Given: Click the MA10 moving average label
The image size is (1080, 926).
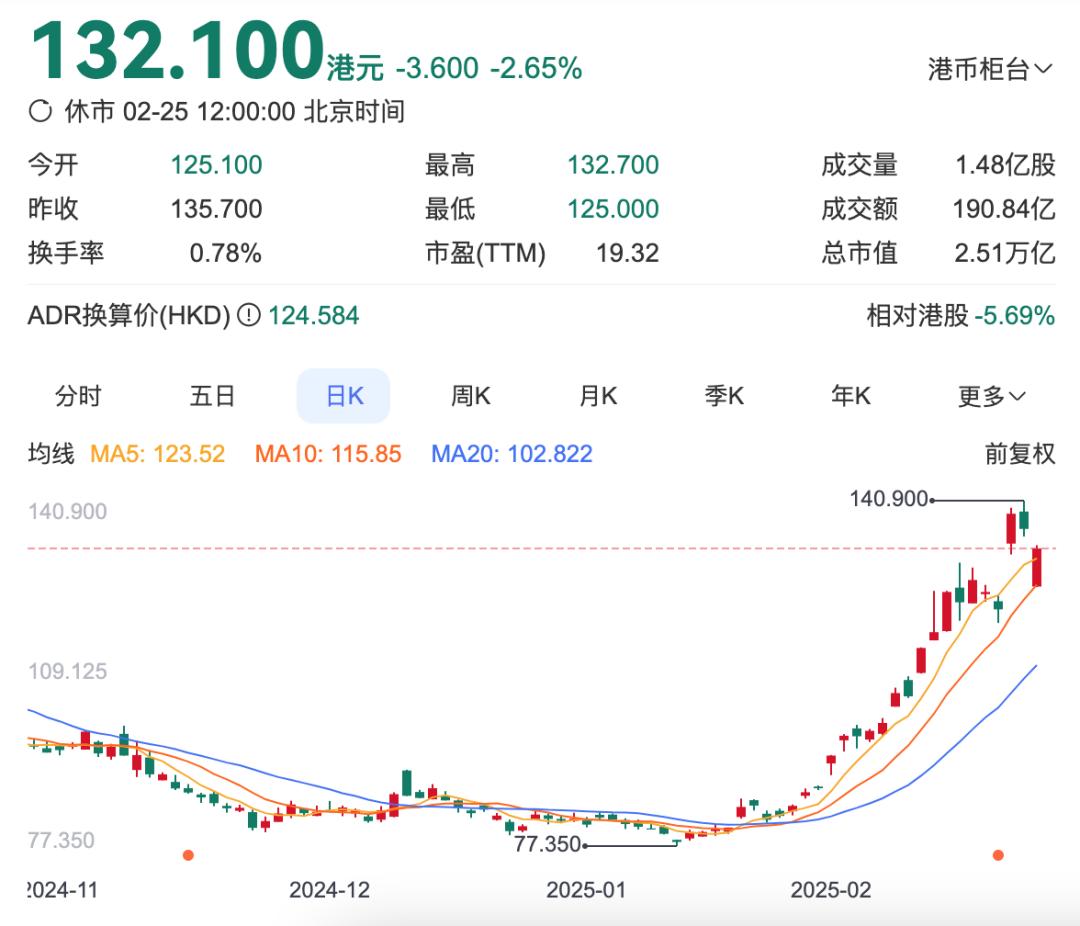Looking at the screenshot, I should click(328, 453).
